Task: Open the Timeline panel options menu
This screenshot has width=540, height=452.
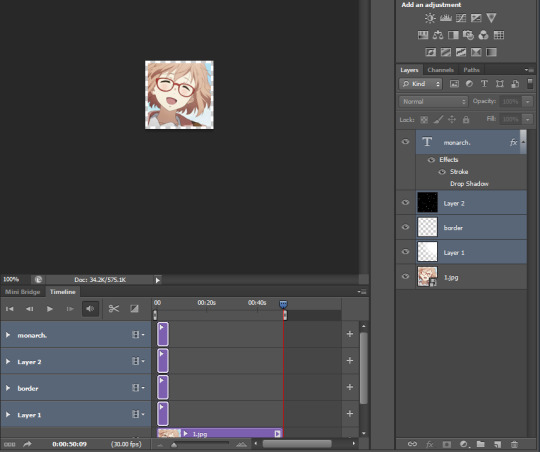Action: 362,292
